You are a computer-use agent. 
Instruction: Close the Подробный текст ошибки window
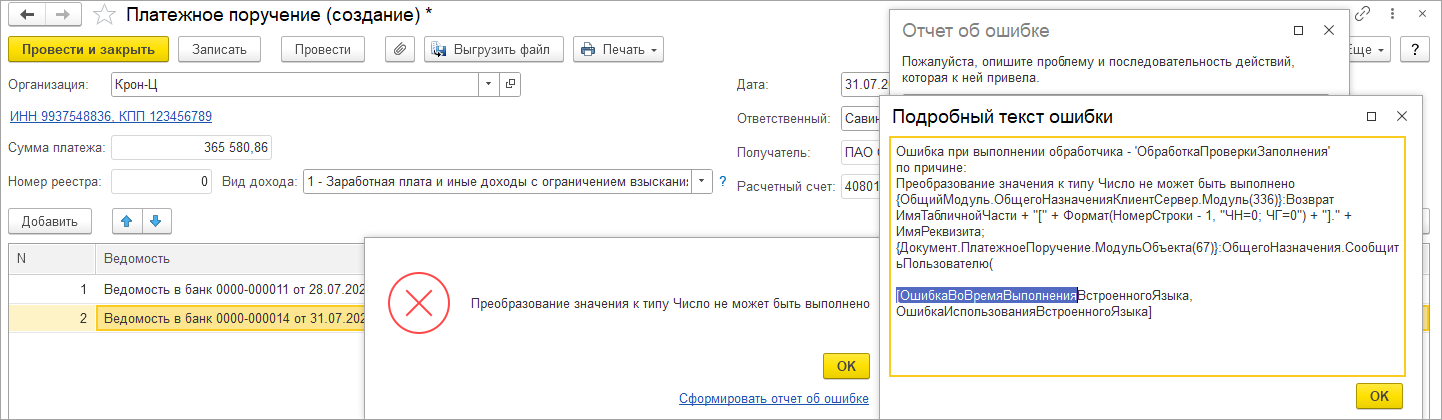pos(1404,116)
